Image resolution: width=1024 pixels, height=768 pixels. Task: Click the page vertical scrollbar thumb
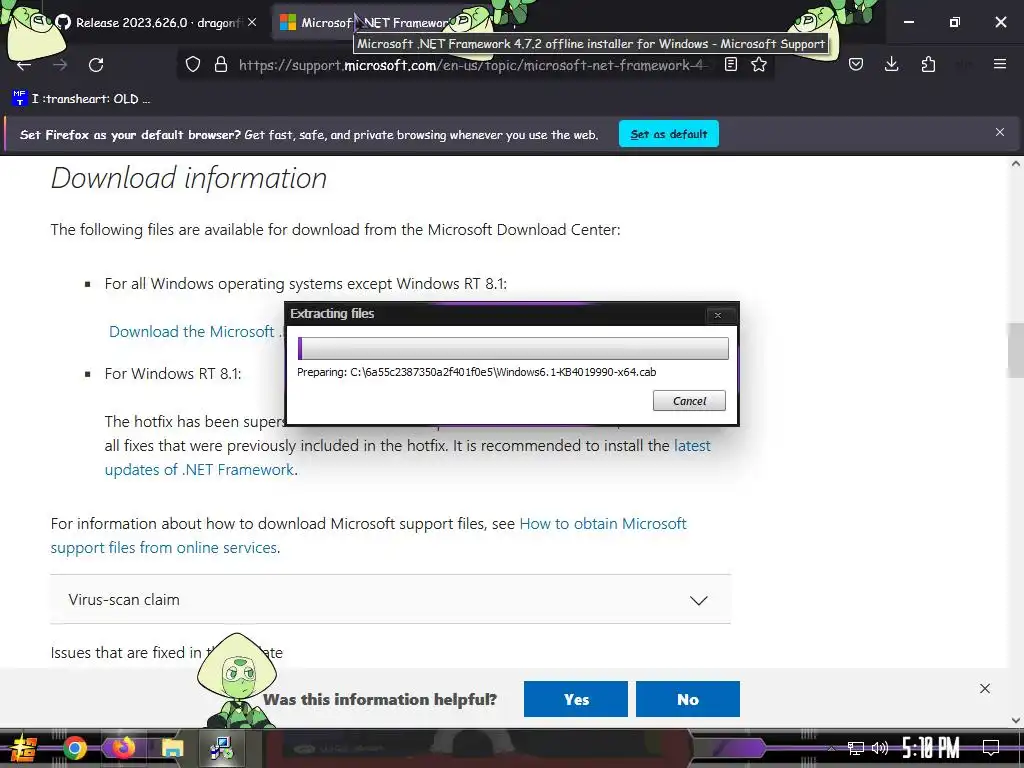coord(1016,350)
